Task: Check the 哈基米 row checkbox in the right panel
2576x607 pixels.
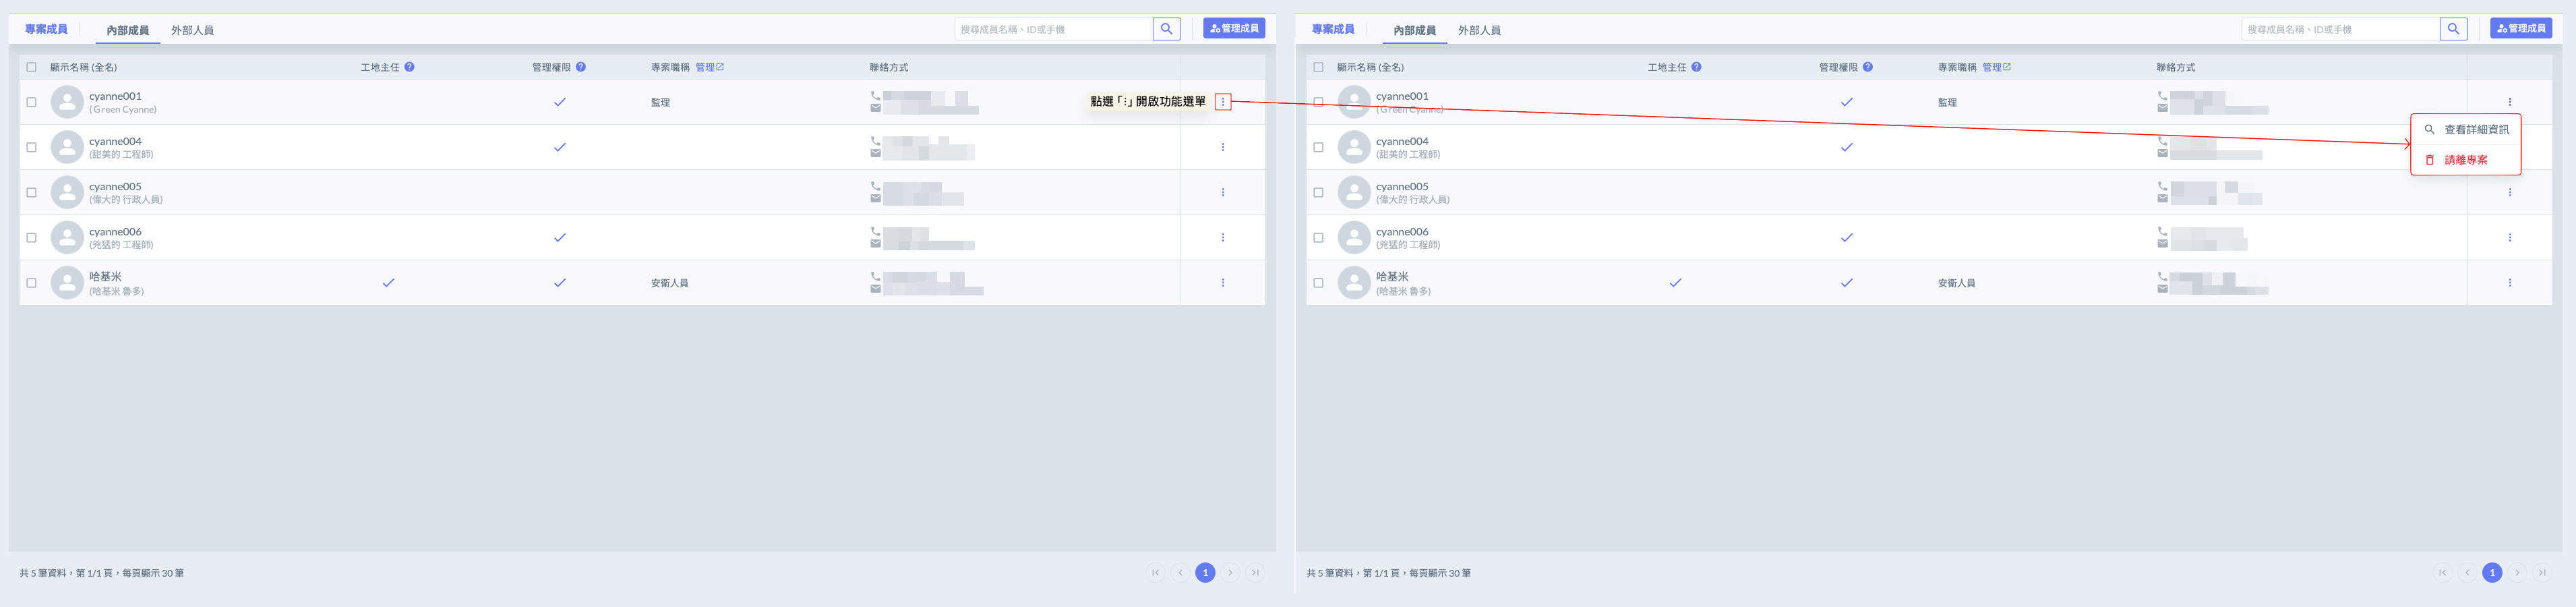Action: point(1318,283)
